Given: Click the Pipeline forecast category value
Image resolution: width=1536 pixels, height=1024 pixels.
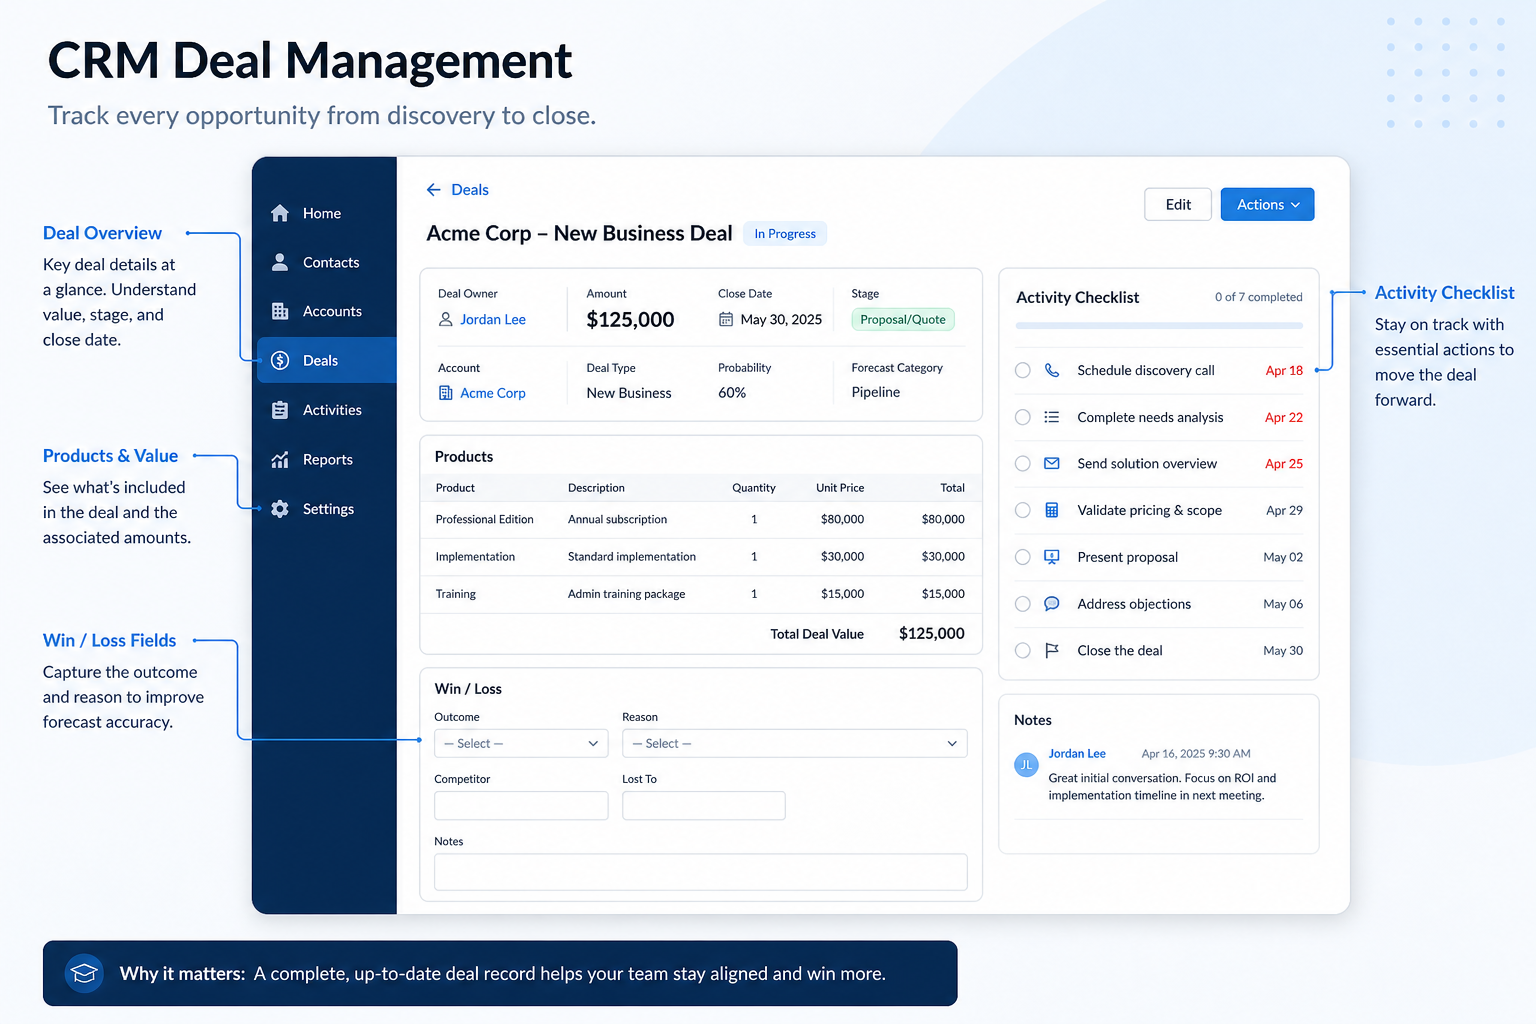Looking at the screenshot, I should [876, 392].
